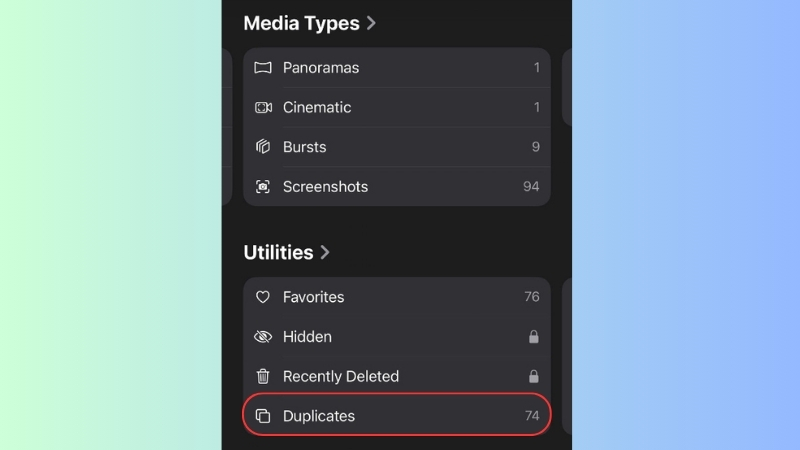Tap the lock icon on Hidden
This screenshot has height=450, width=800.
tap(533, 337)
